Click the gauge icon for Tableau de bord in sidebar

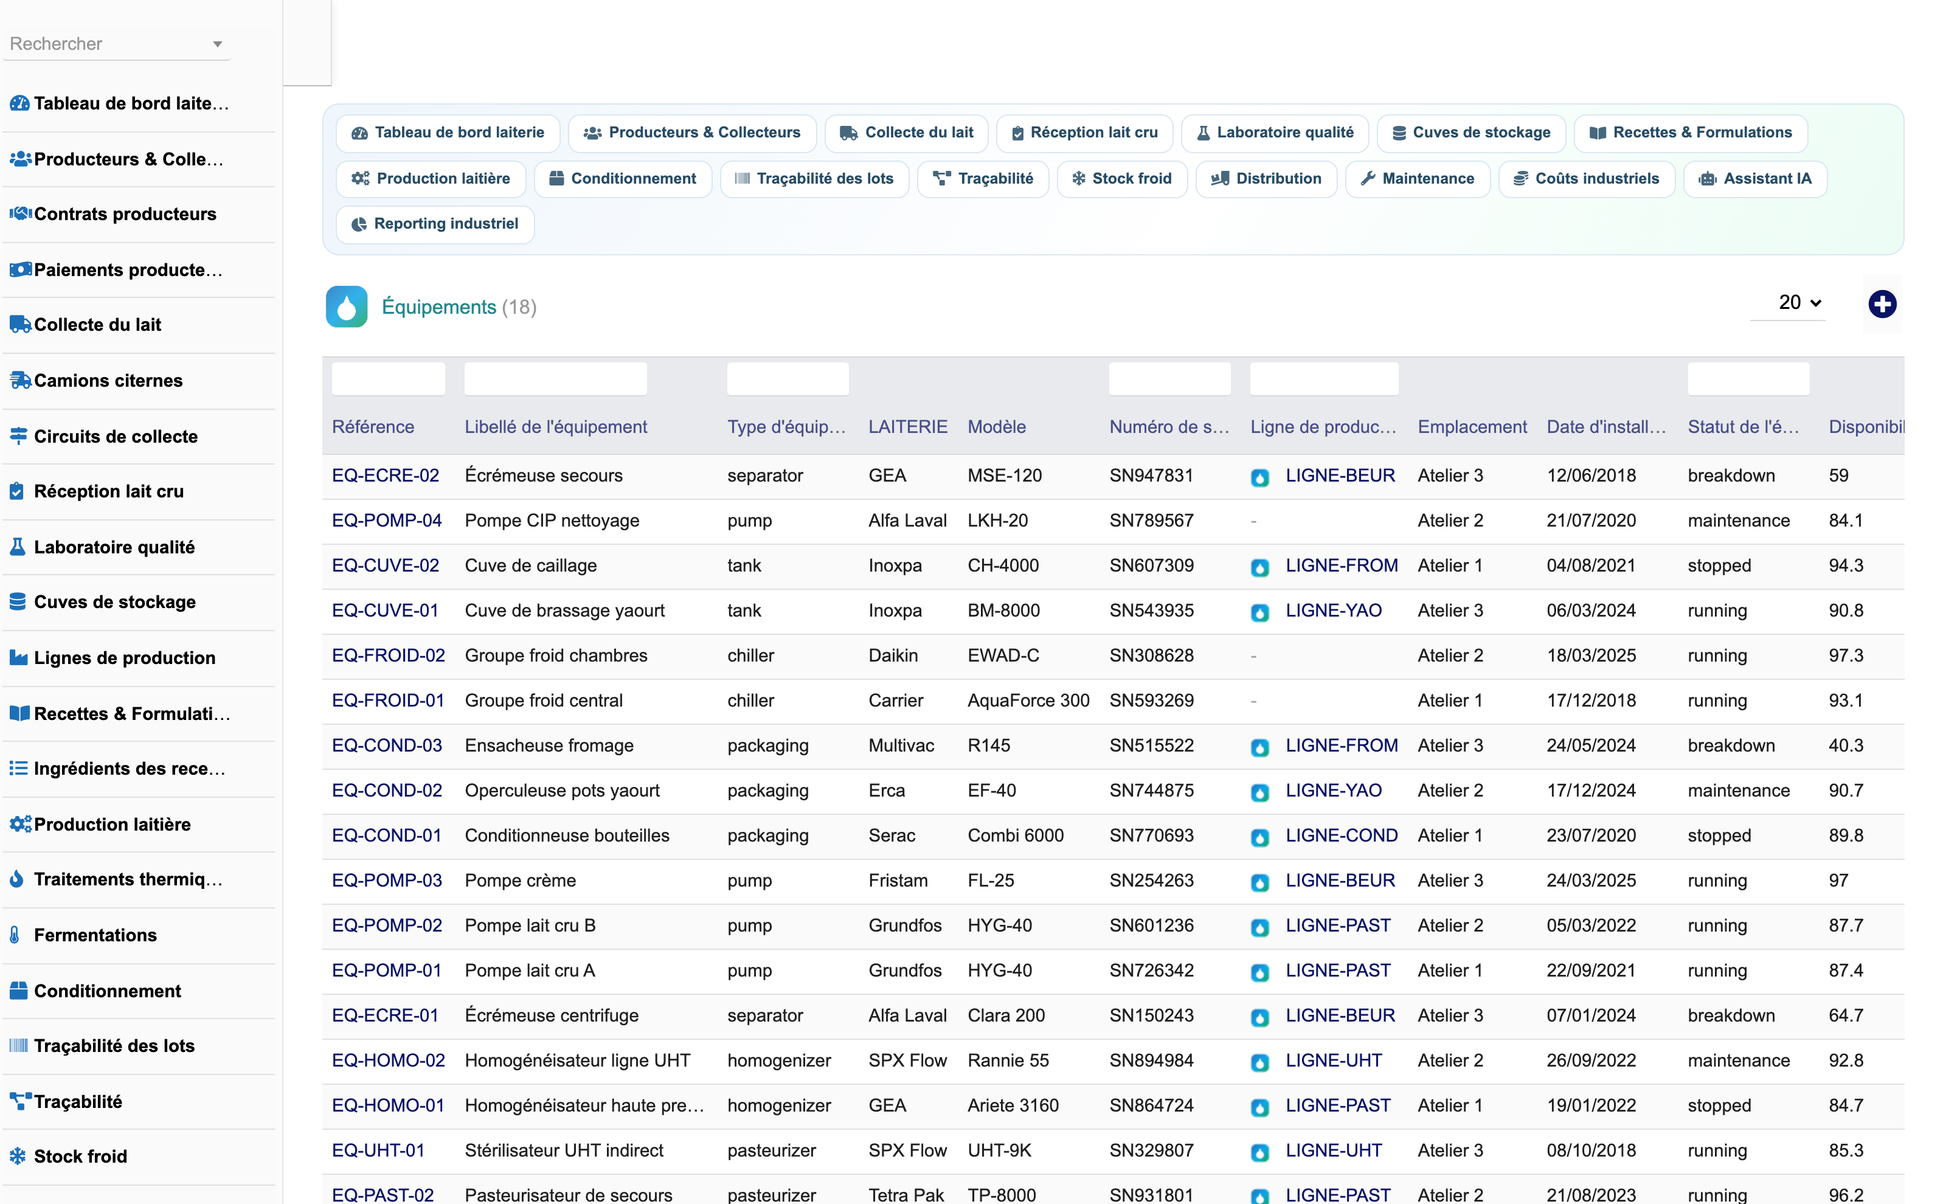19,103
